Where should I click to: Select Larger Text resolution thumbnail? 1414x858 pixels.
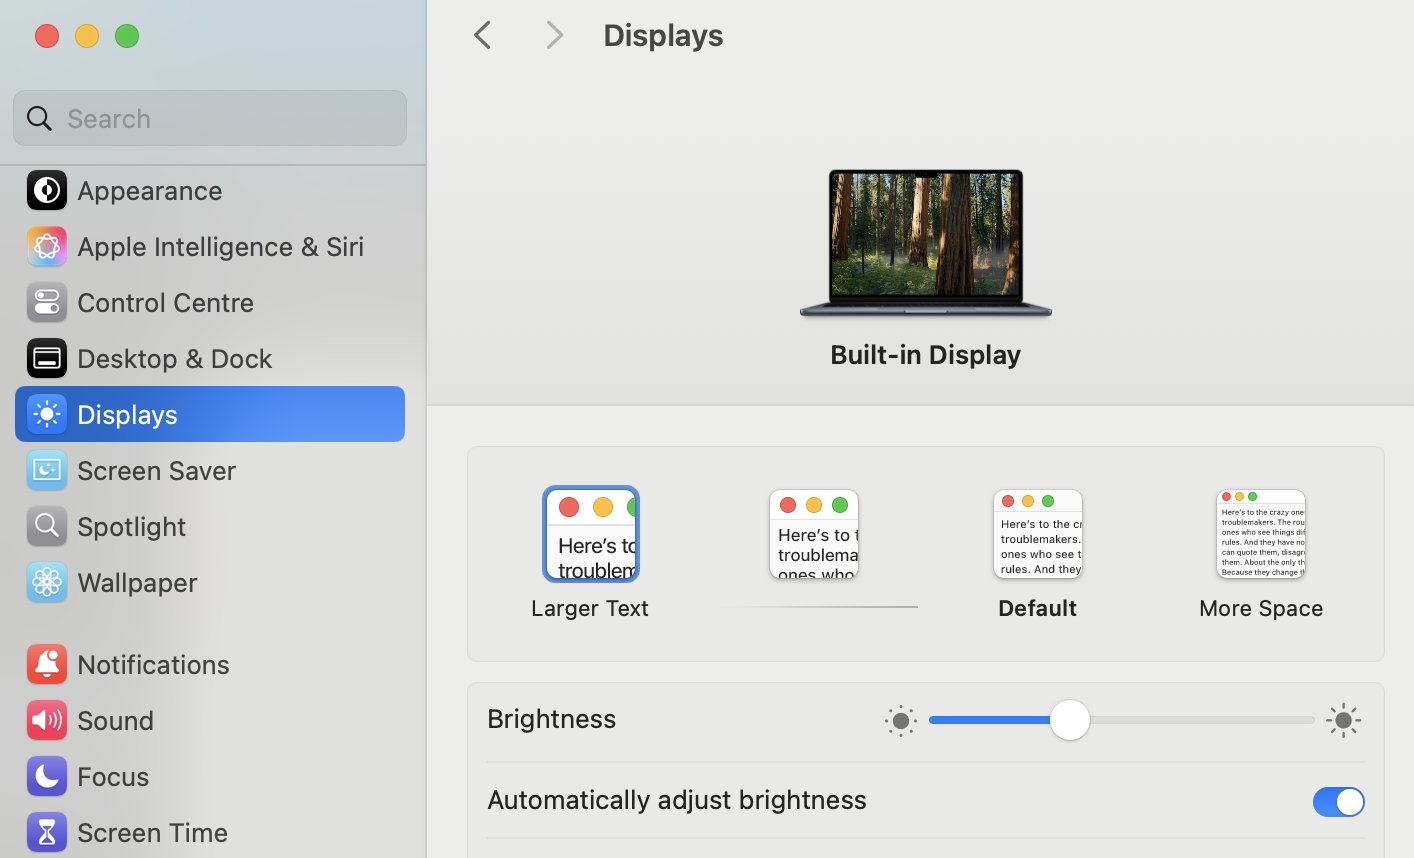pos(591,534)
